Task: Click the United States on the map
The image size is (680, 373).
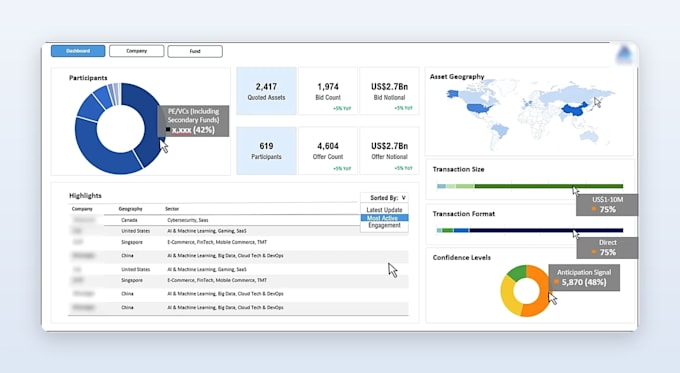Action: [478, 108]
